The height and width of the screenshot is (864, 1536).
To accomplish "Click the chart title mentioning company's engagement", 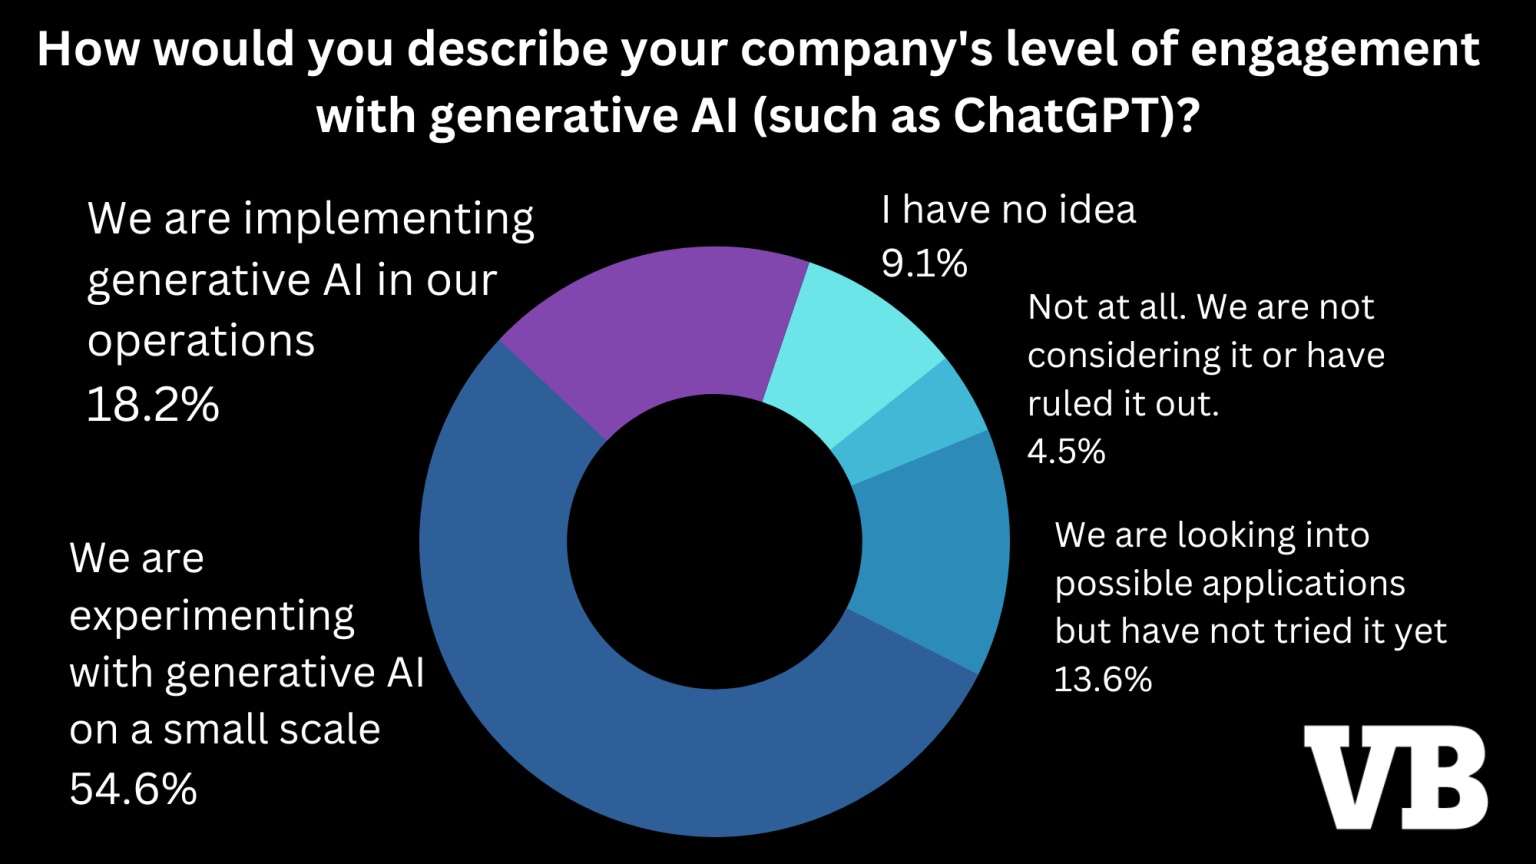I will pos(758,82).
